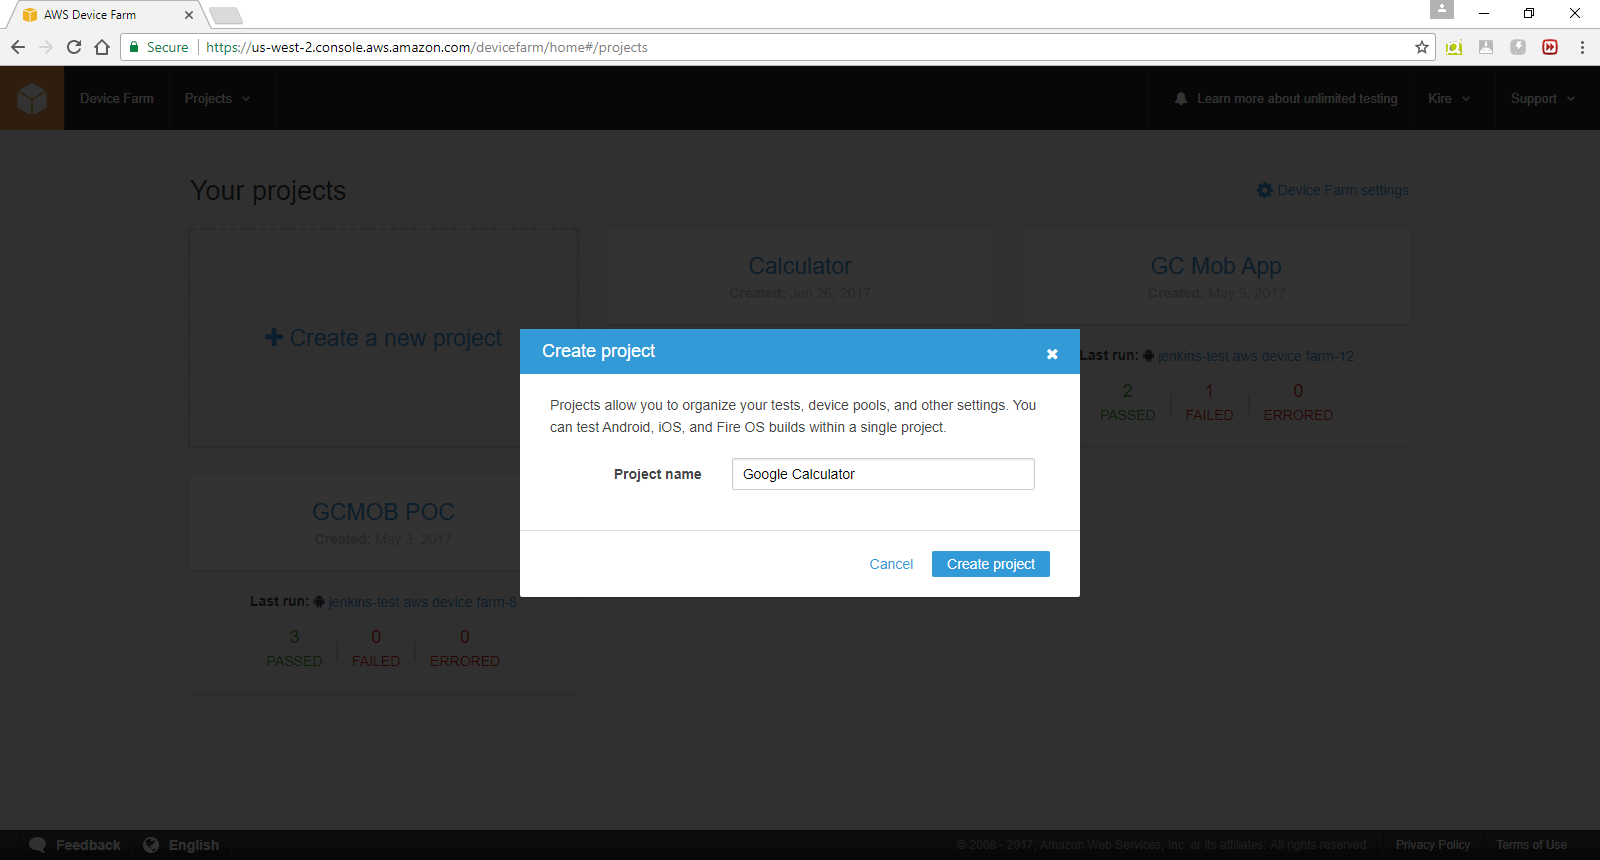1600x860 pixels.
Task: Click the bell icon near unlimited testing
Action: 1181,98
